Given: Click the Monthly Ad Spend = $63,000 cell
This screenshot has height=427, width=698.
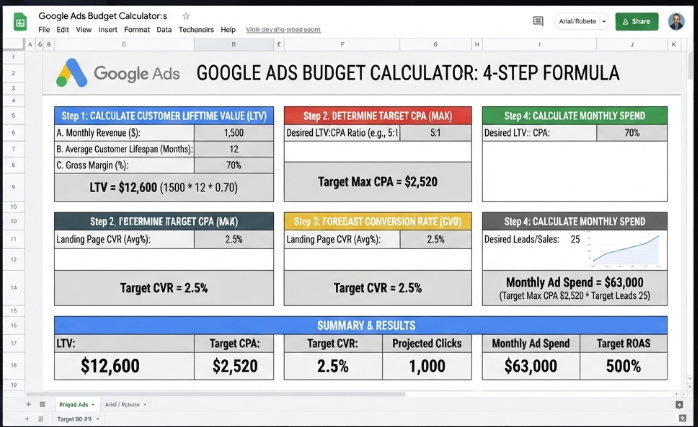Looking at the screenshot, I should [x=575, y=288].
